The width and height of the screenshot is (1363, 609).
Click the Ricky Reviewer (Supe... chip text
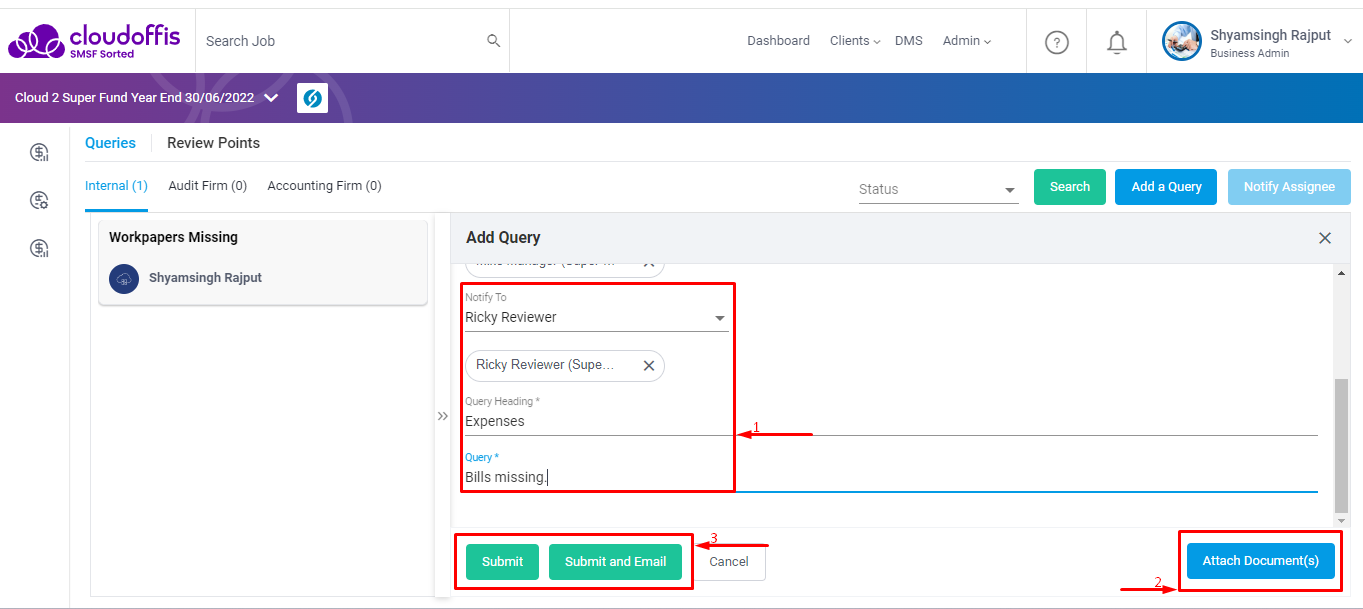[x=545, y=365]
